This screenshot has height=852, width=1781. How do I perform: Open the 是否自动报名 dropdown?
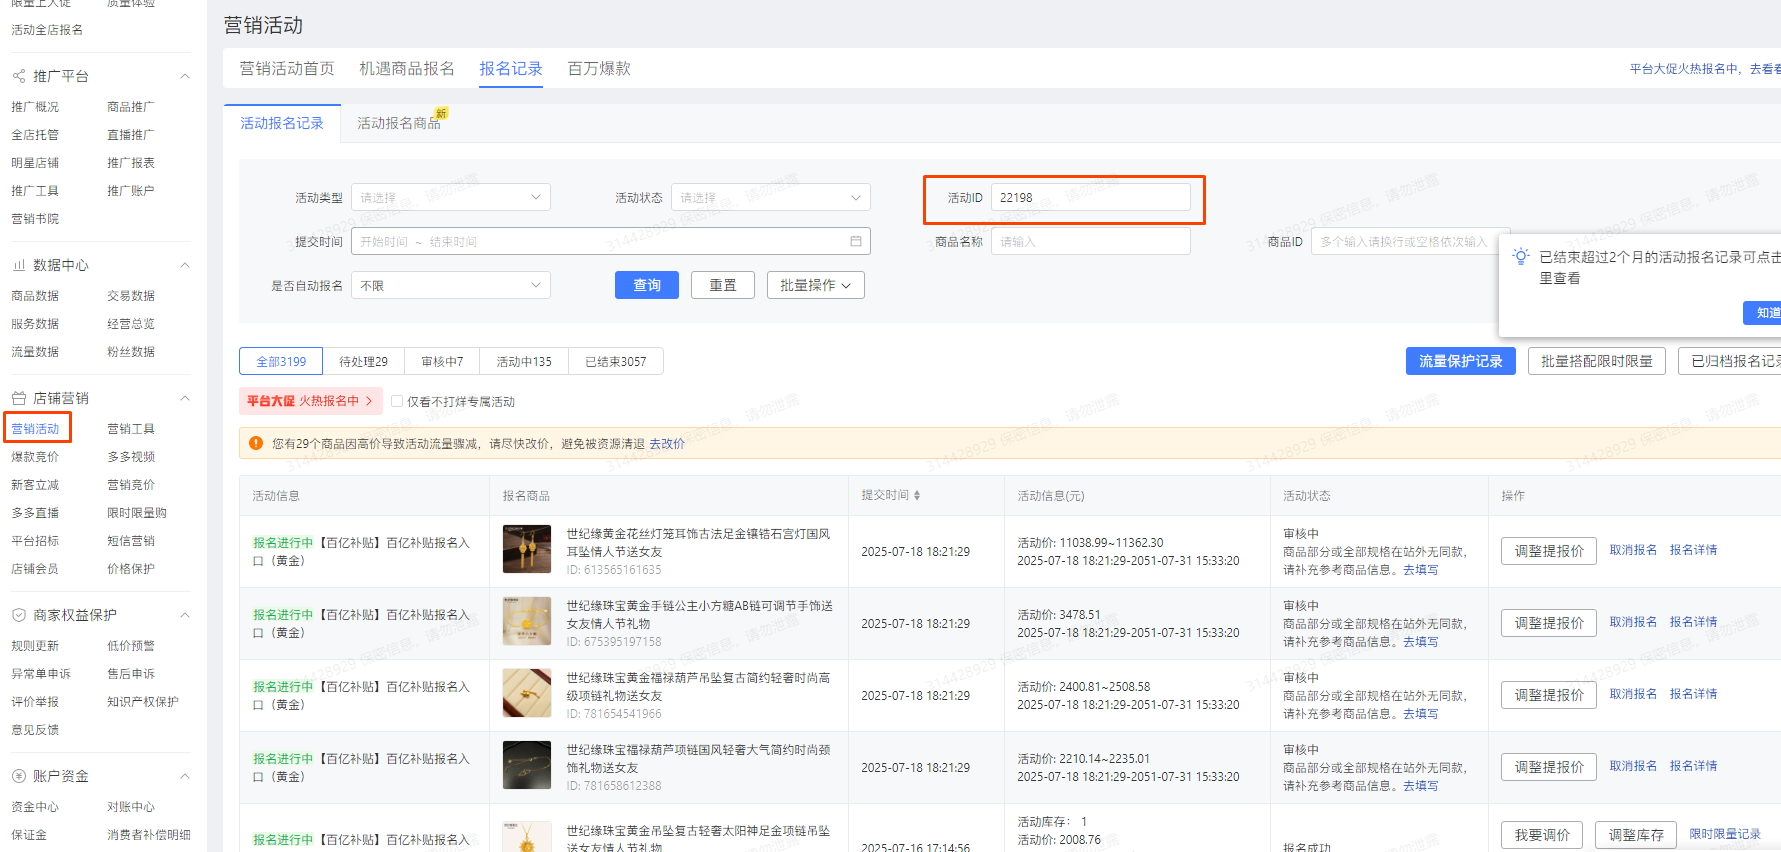tap(450, 285)
